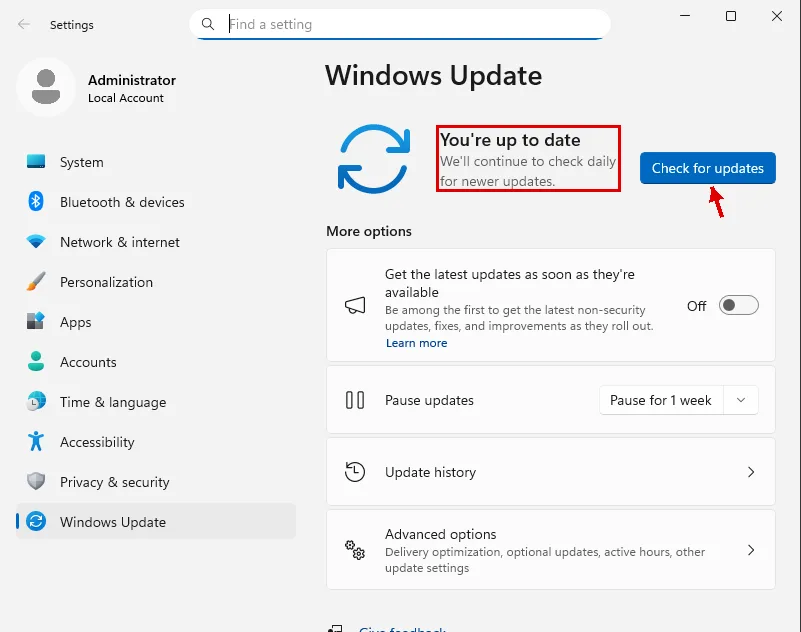Open System settings page
Viewport: 801px width, 632px height.
point(156,162)
